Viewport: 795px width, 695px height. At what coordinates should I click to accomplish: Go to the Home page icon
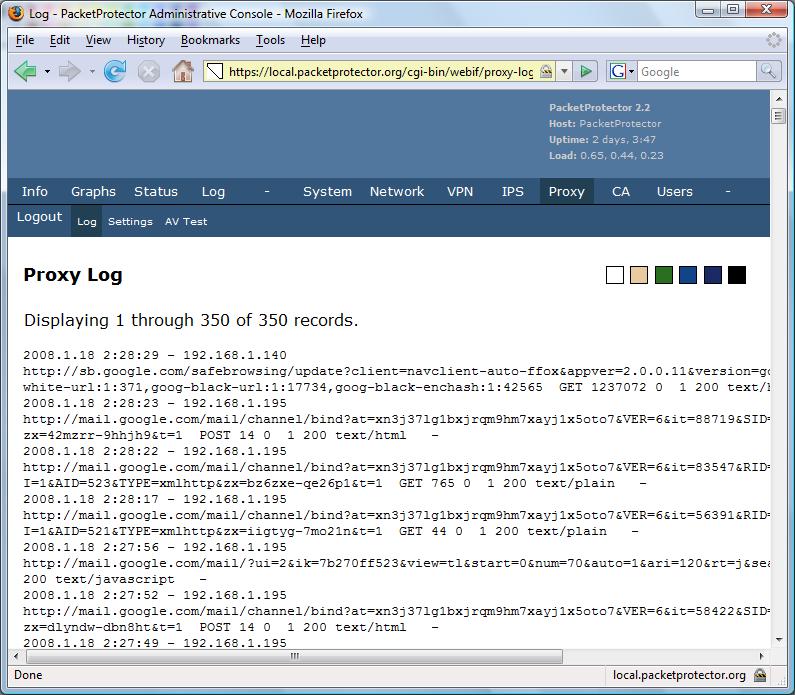(x=183, y=71)
